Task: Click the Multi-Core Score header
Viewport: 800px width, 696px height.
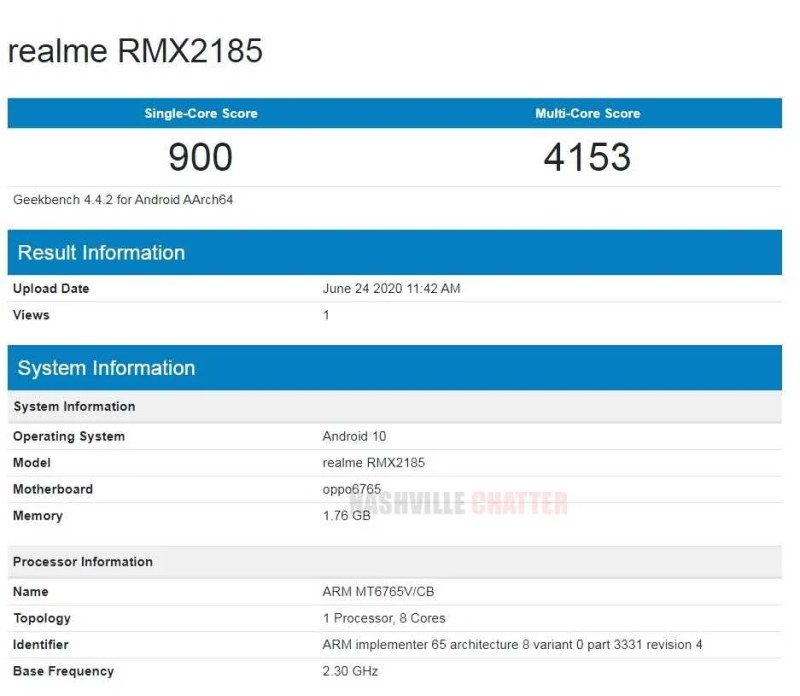Action: [x=588, y=113]
